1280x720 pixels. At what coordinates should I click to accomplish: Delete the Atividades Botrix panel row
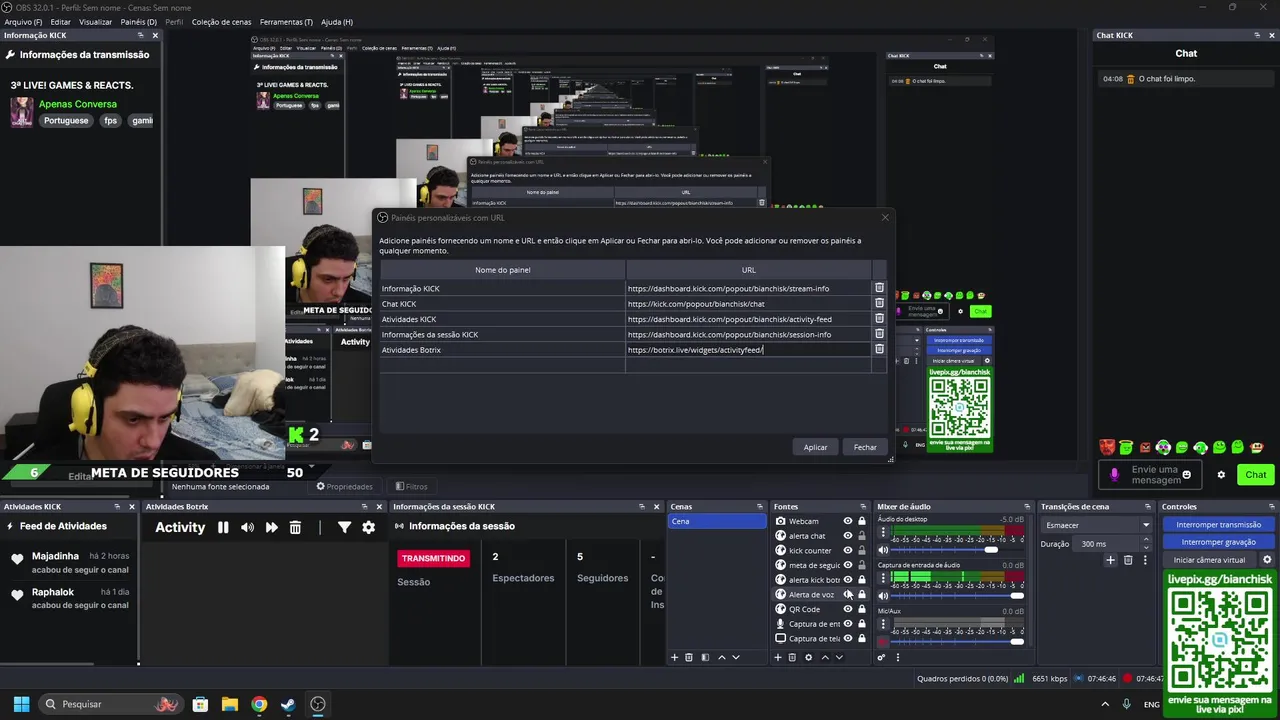pos(879,349)
